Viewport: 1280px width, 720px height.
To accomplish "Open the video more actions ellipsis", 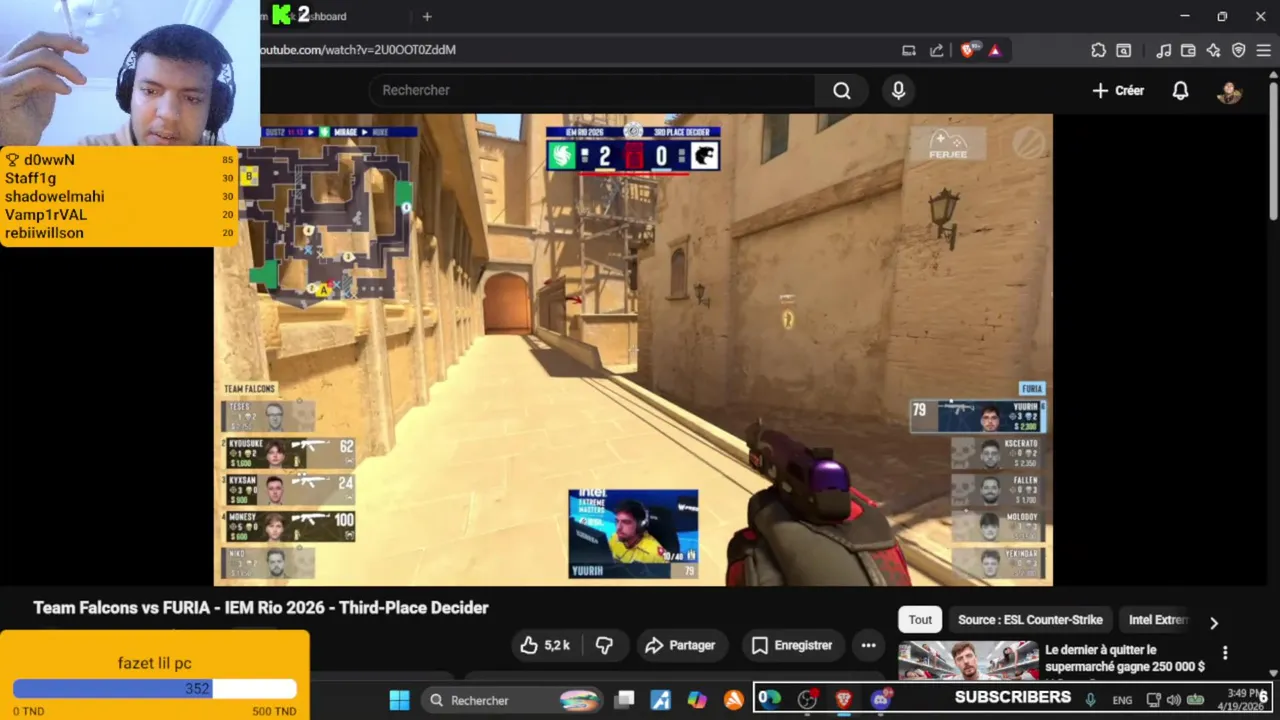I will point(868,646).
